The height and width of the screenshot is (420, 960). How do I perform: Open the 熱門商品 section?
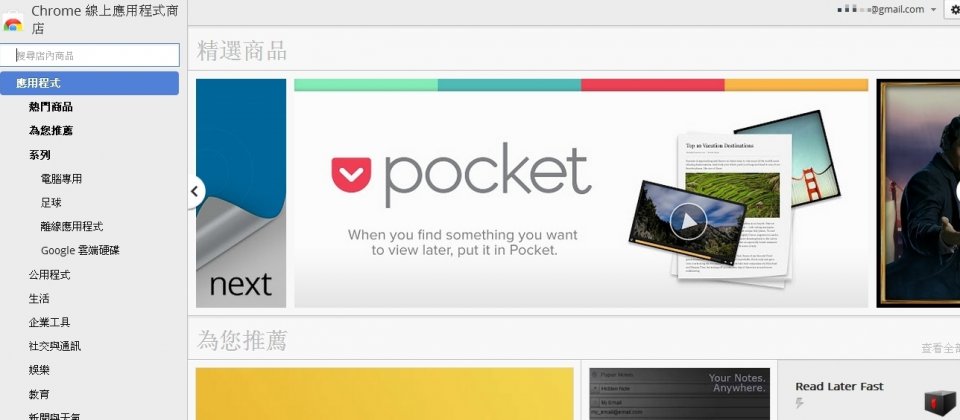(51, 107)
